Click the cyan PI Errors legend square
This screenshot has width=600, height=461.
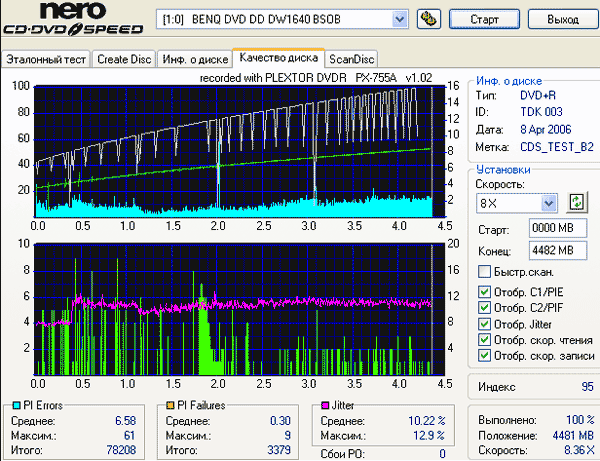[16, 405]
